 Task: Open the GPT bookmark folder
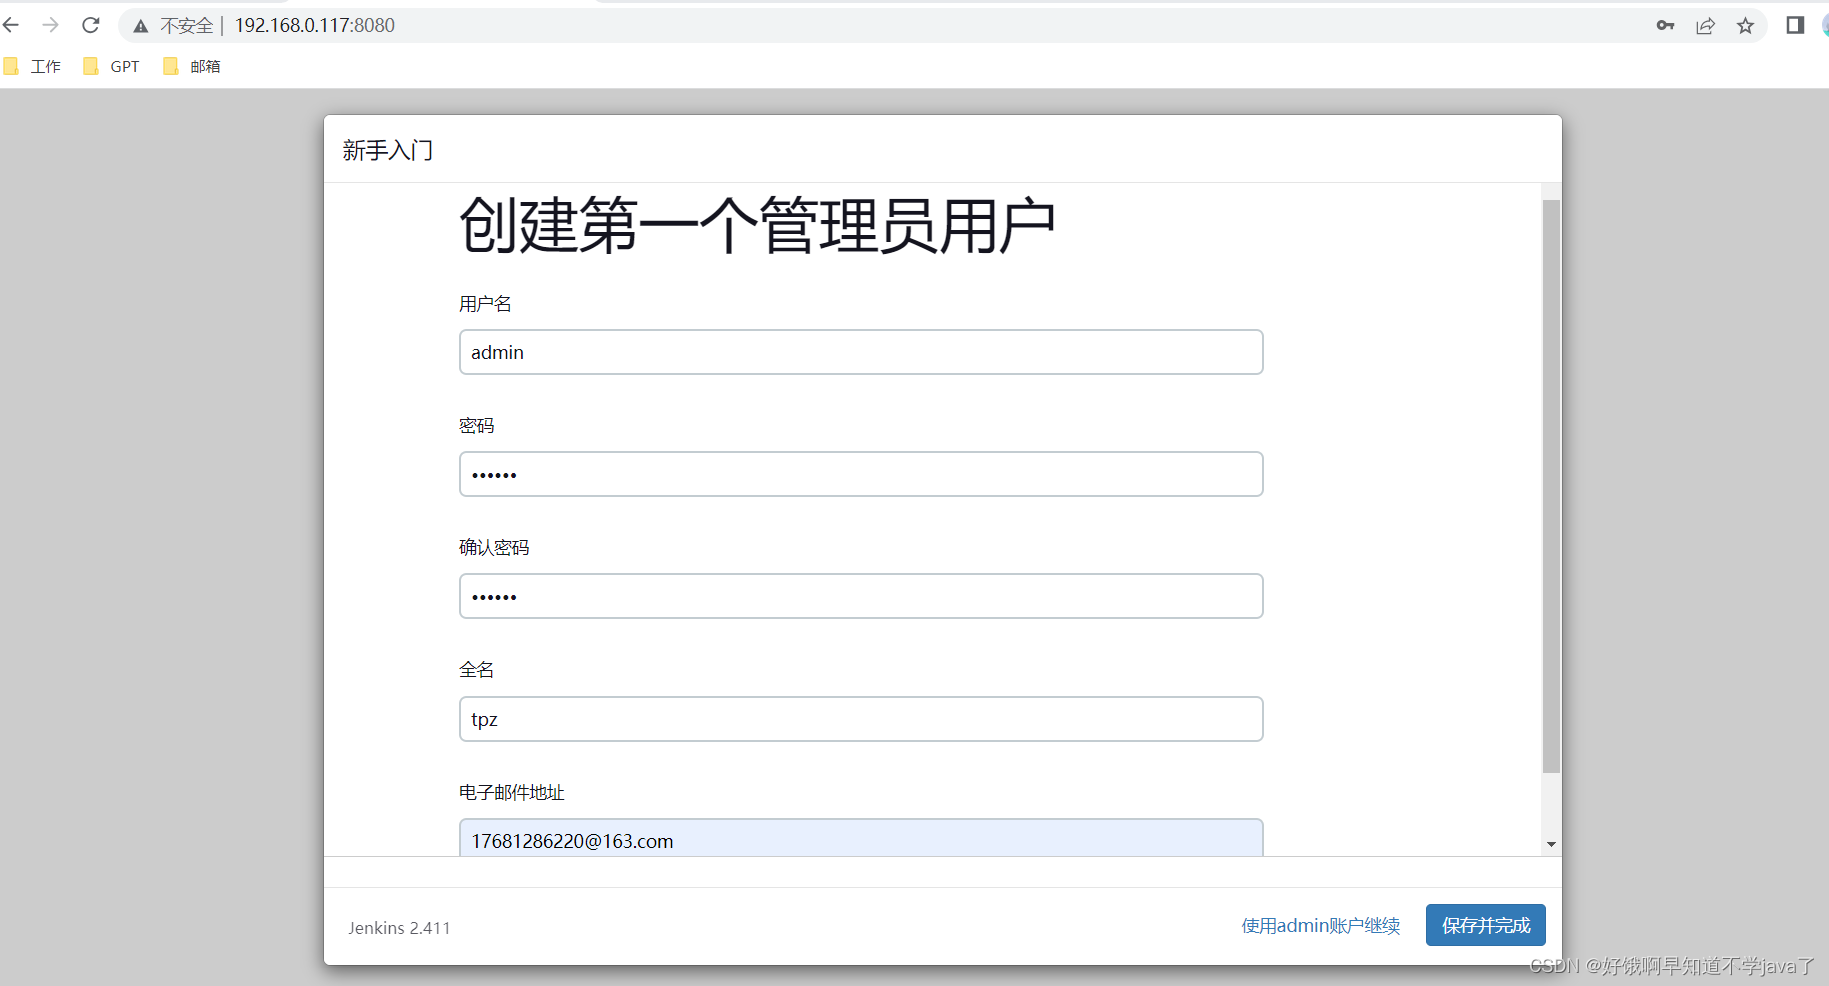(x=111, y=66)
